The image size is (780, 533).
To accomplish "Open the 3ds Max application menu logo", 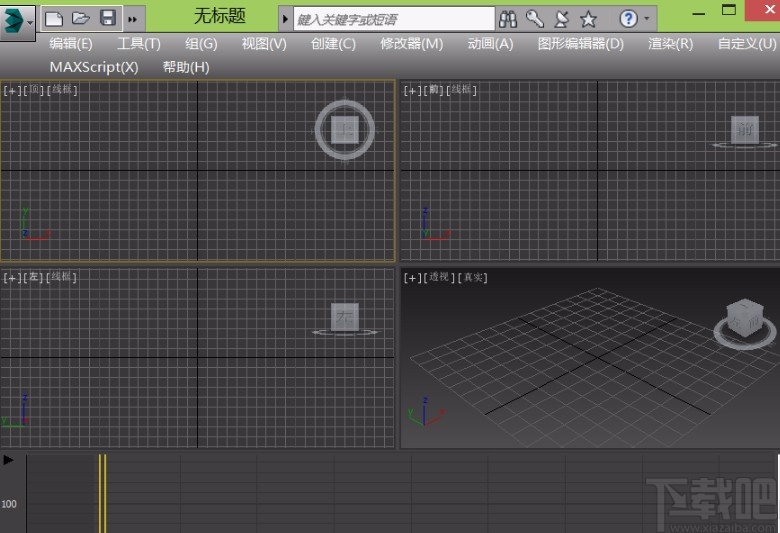I will pyautogui.click(x=17, y=21).
